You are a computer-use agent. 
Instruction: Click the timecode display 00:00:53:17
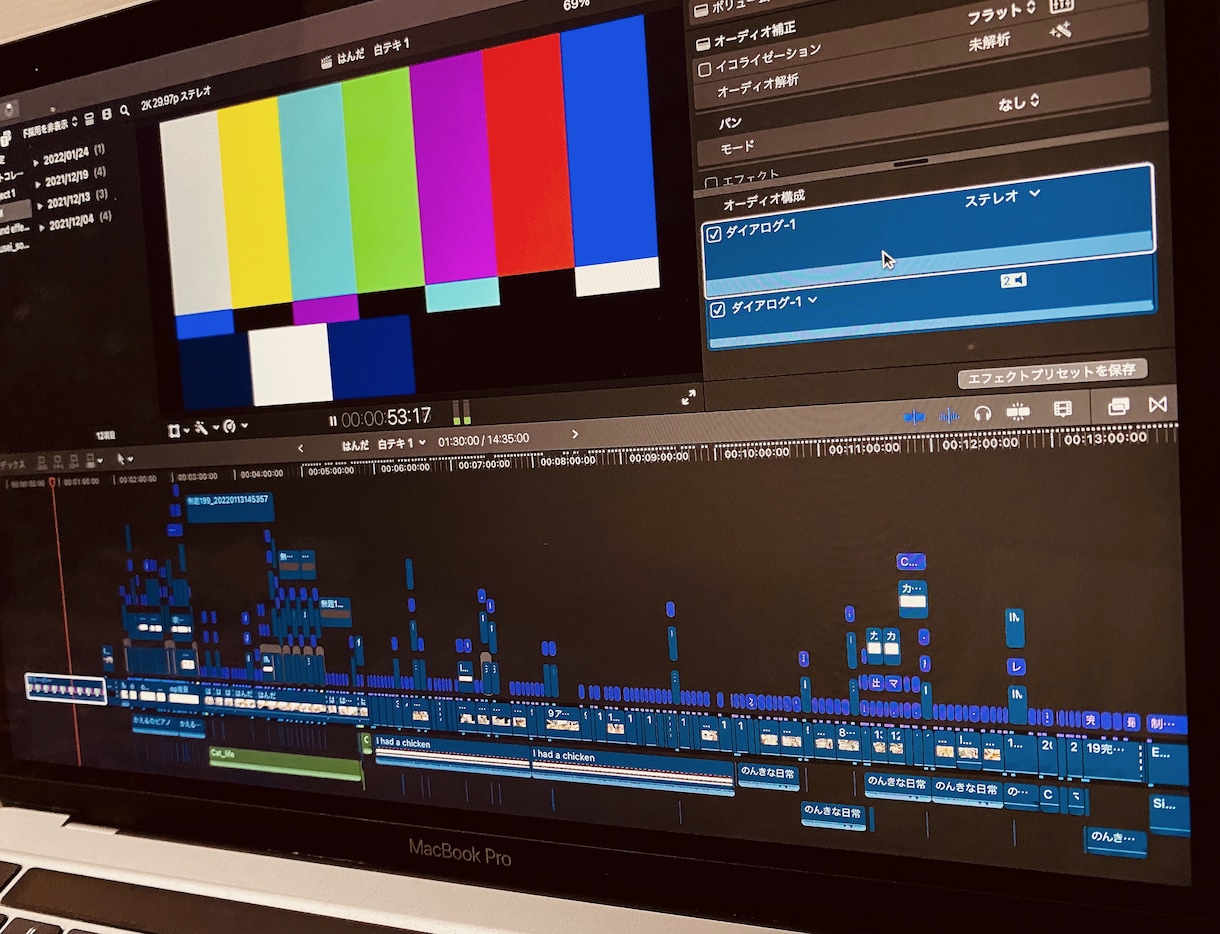[386, 416]
